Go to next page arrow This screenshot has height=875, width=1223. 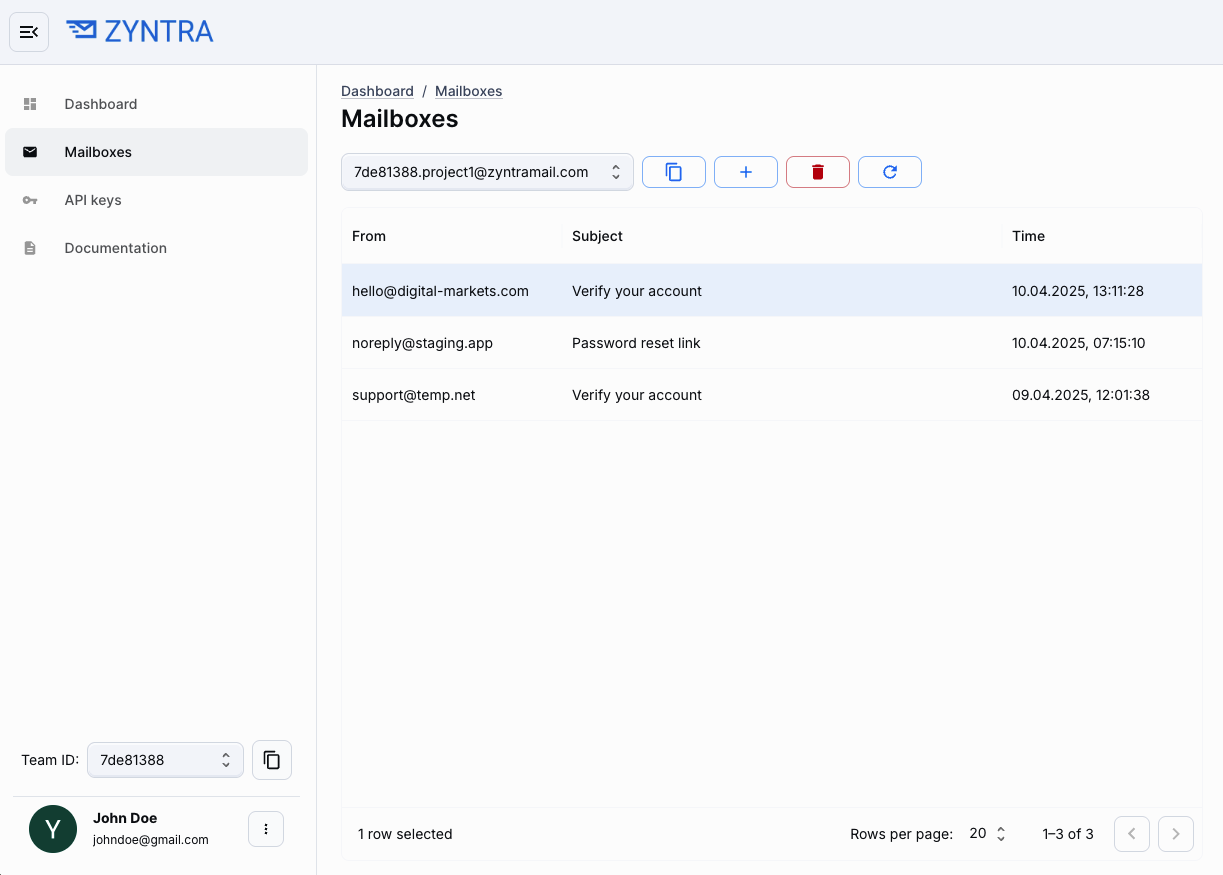1176,834
